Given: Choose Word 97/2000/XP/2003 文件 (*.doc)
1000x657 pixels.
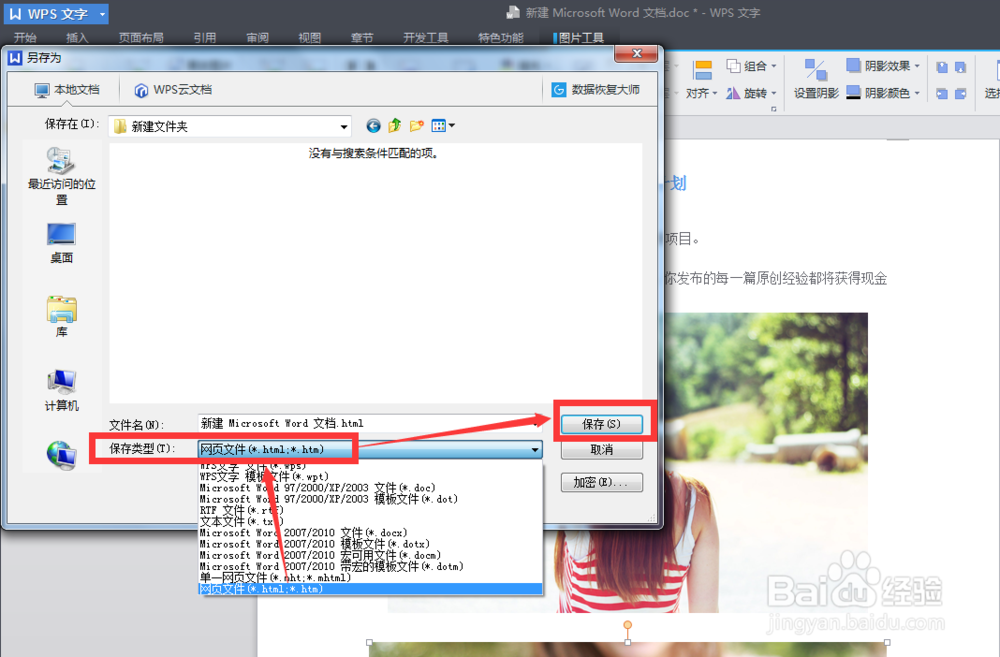Looking at the screenshot, I should (370, 488).
